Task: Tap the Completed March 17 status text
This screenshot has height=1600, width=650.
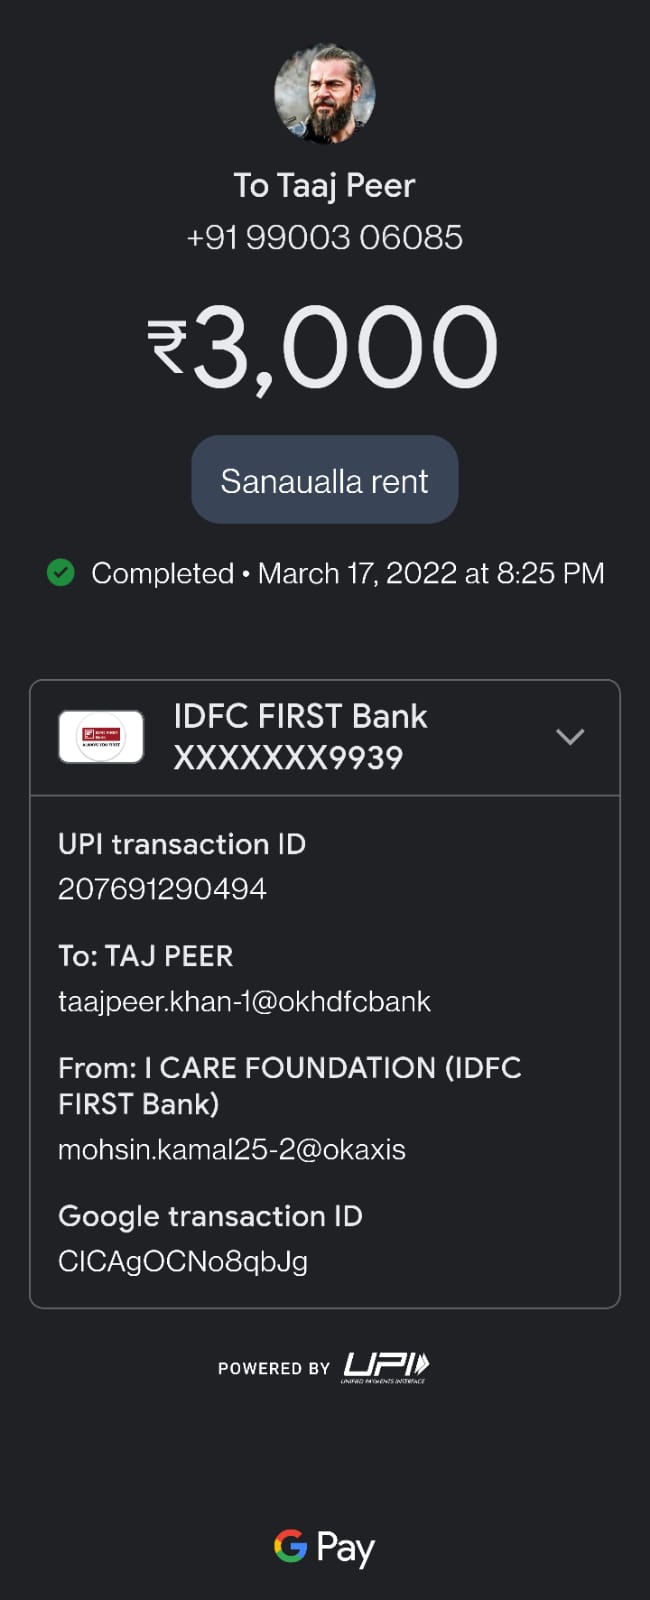Action: tap(348, 573)
